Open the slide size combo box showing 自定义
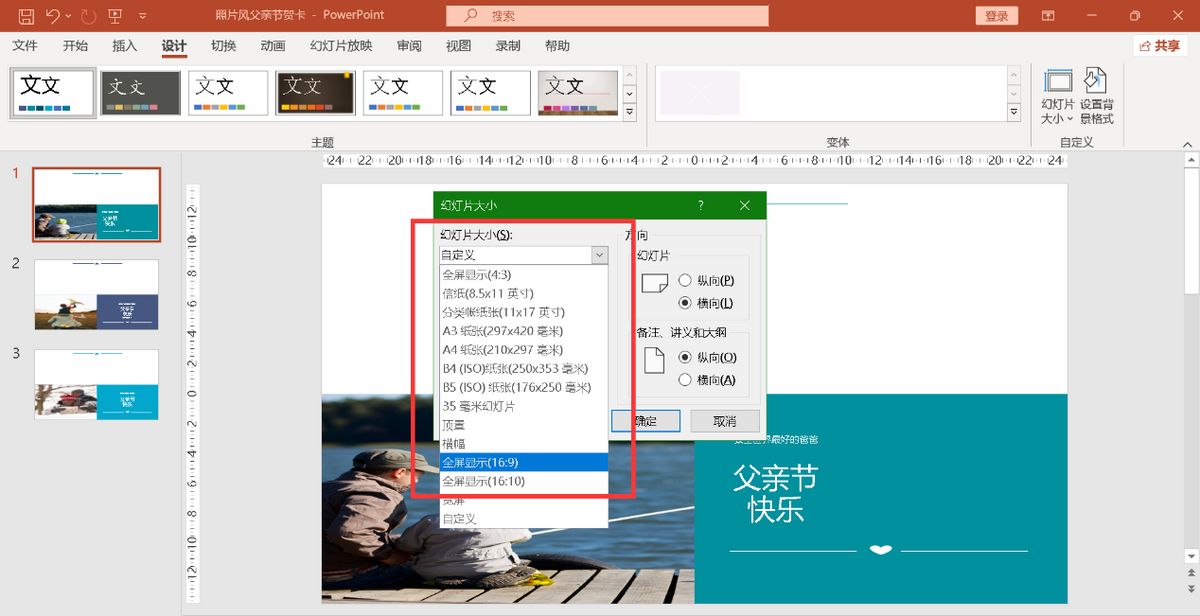Image resolution: width=1200 pixels, height=616 pixels. click(x=598, y=254)
